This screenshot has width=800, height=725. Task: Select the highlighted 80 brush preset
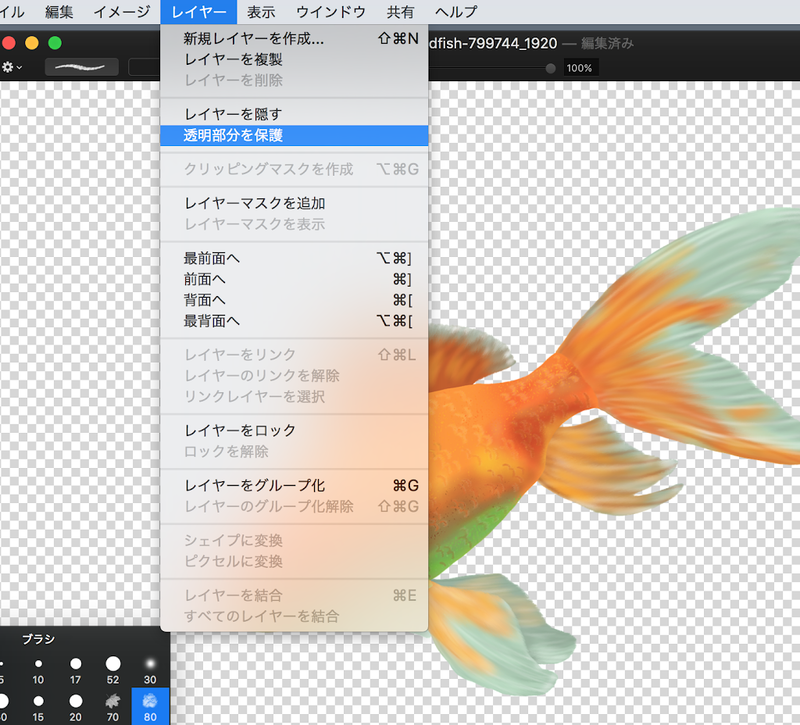point(150,705)
